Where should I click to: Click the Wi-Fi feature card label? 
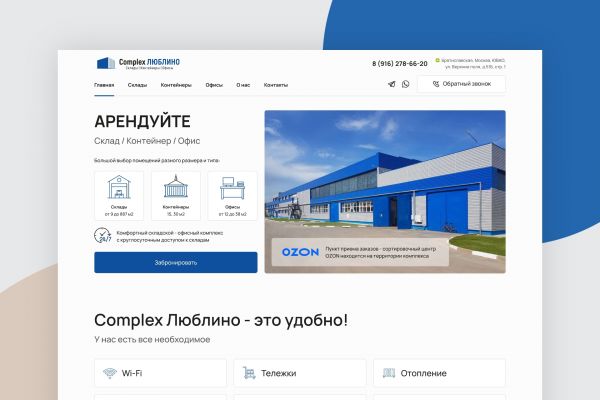tap(132, 373)
